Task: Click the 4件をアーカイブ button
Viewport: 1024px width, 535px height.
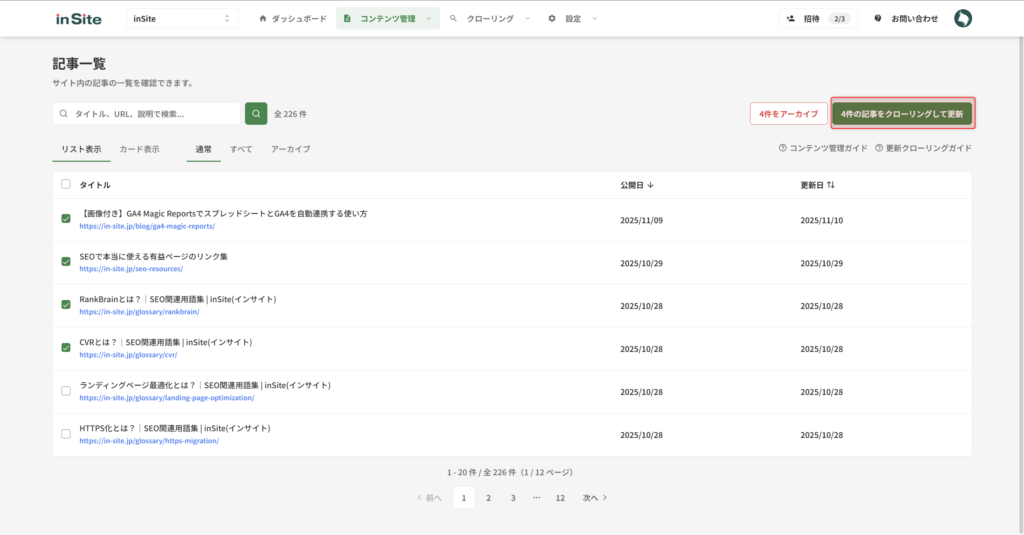Action: pyautogui.click(x=788, y=114)
